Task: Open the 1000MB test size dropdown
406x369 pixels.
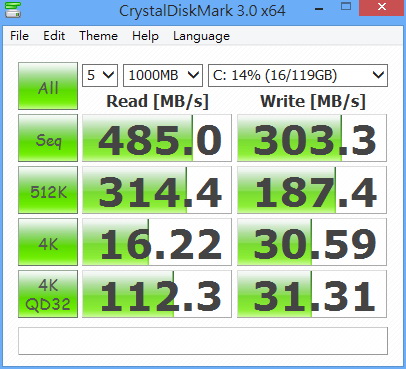Action: click(163, 75)
